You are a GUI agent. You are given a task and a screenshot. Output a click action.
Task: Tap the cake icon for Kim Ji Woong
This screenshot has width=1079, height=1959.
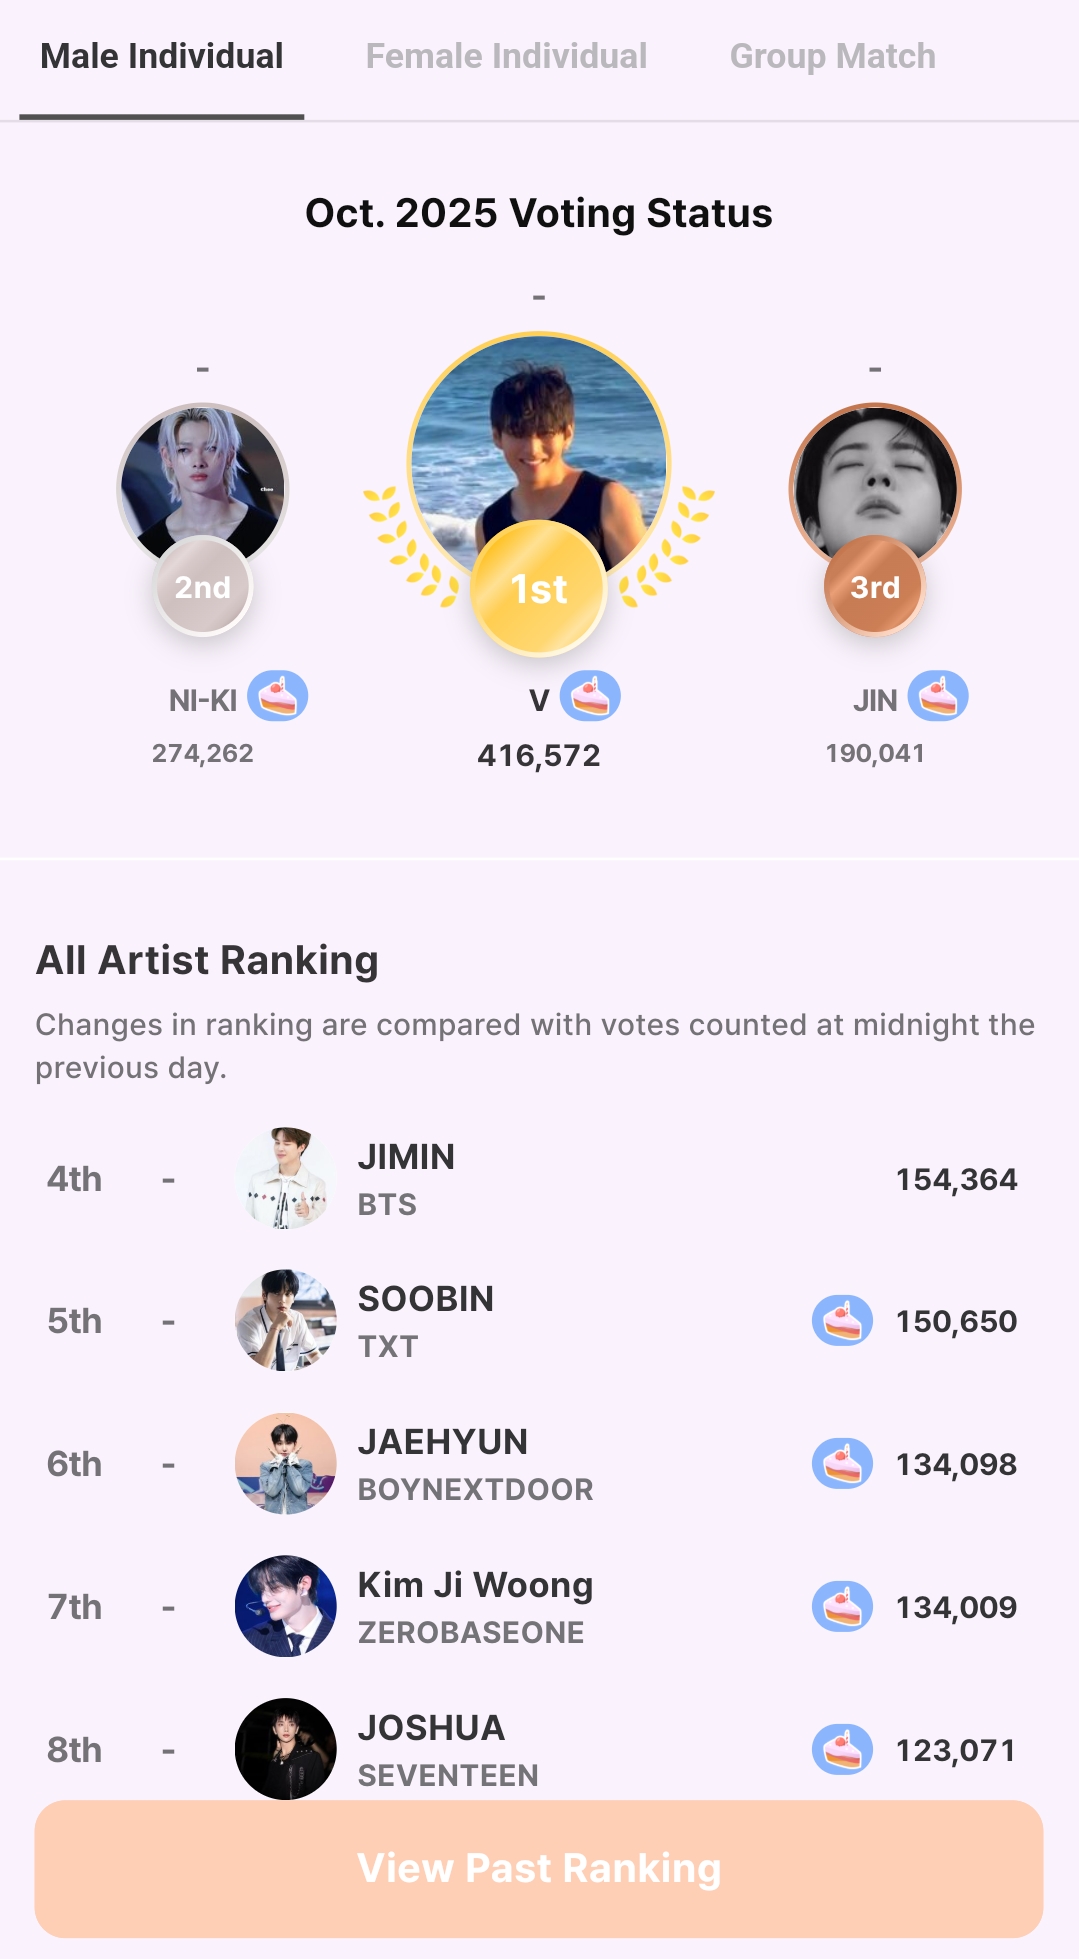pos(842,1607)
